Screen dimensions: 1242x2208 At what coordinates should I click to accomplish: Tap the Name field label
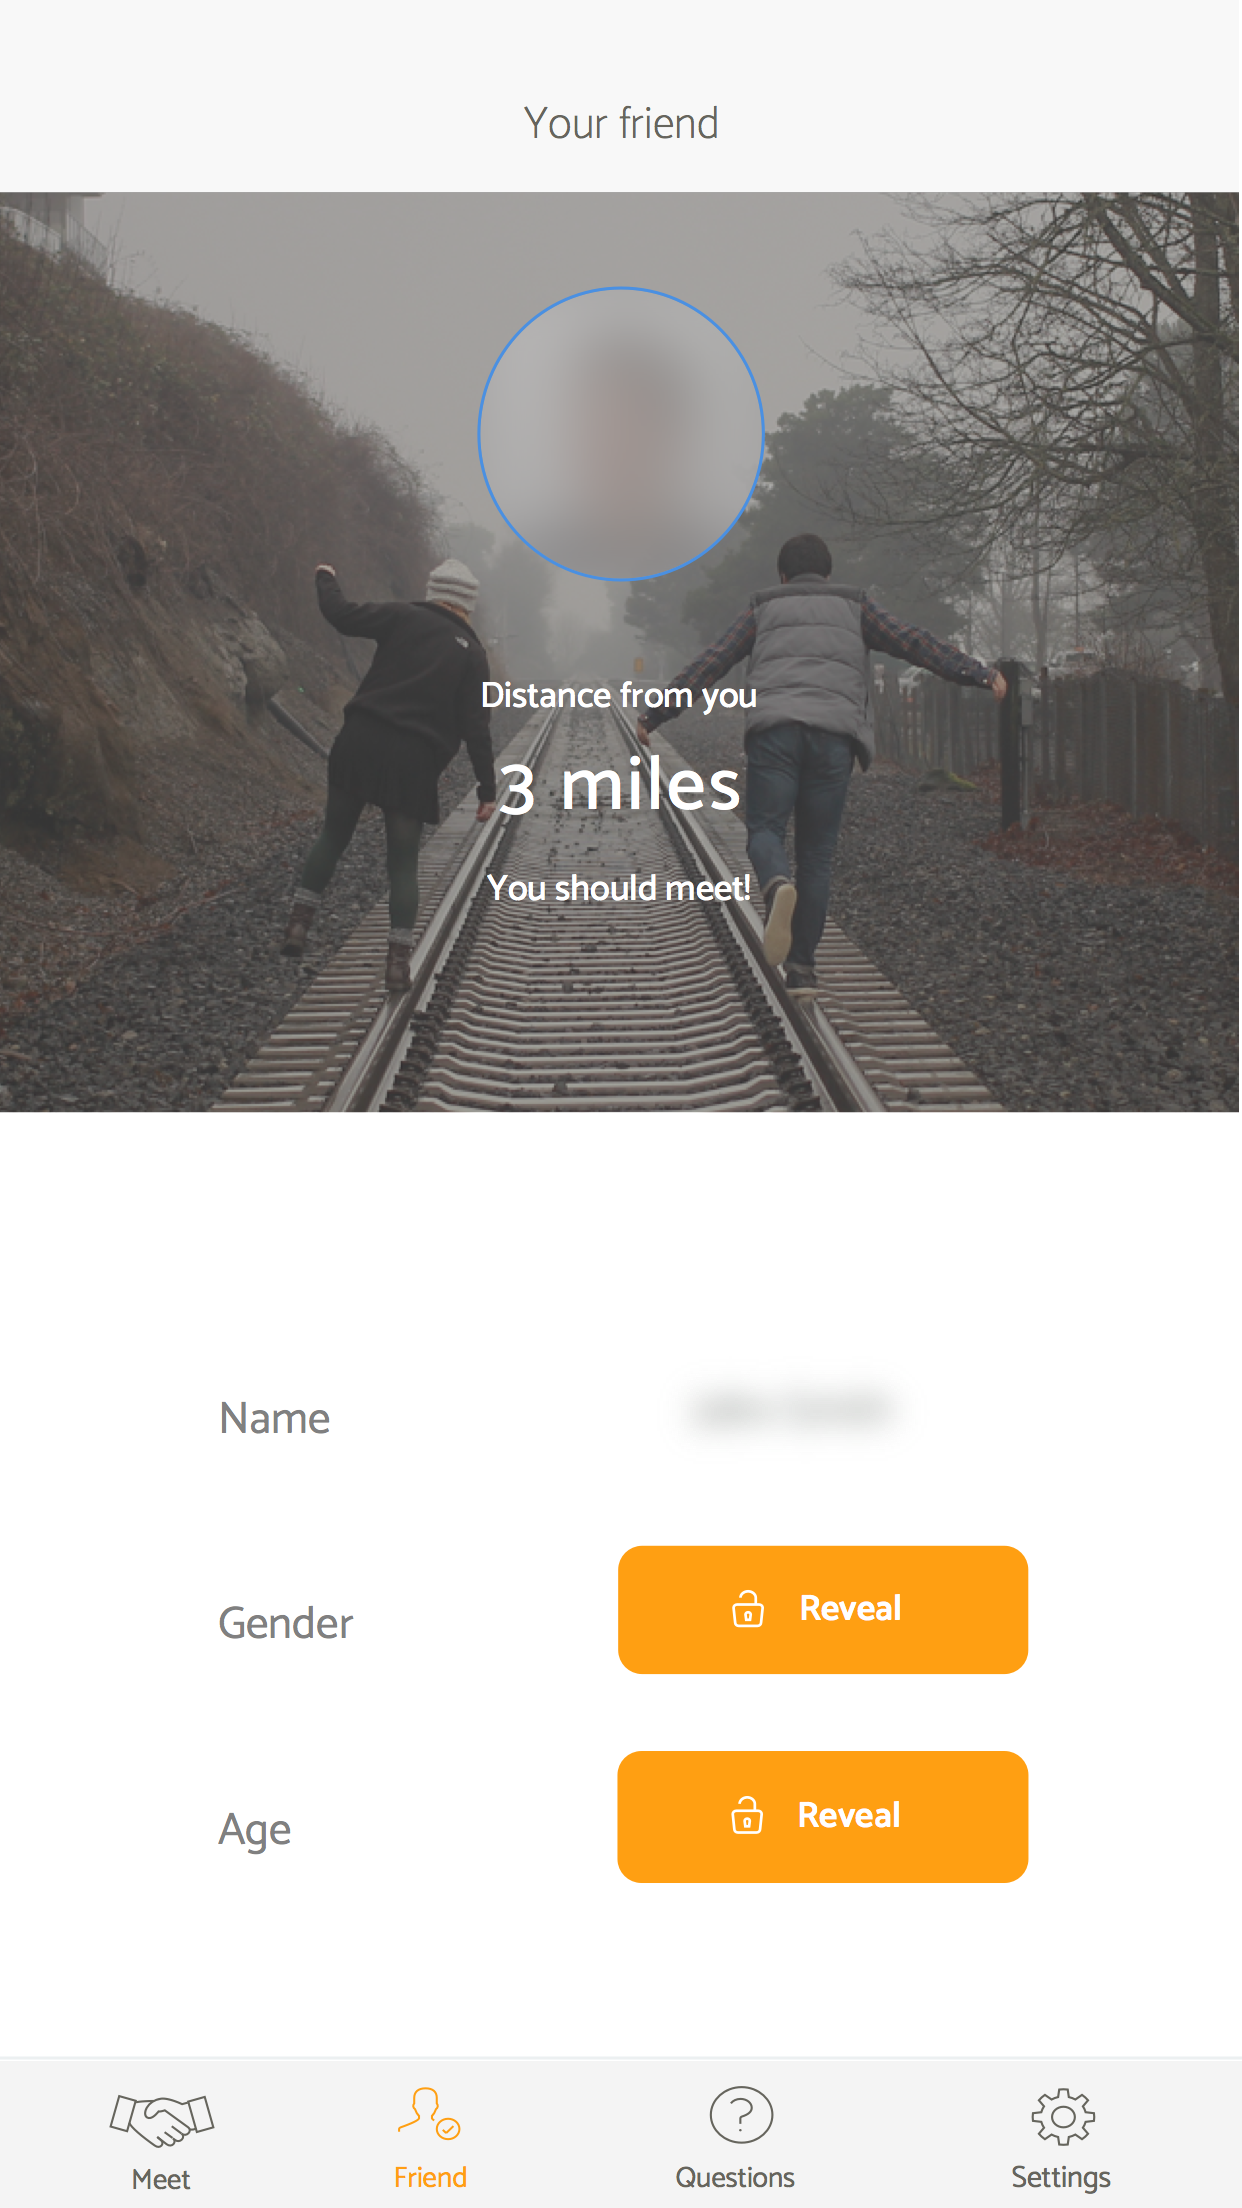pos(275,1418)
